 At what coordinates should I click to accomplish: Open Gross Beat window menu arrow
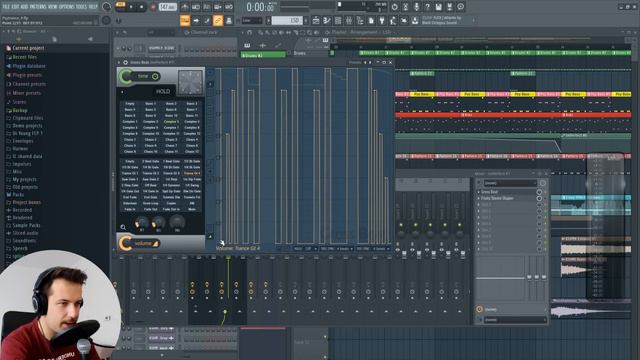click(119, 62)
